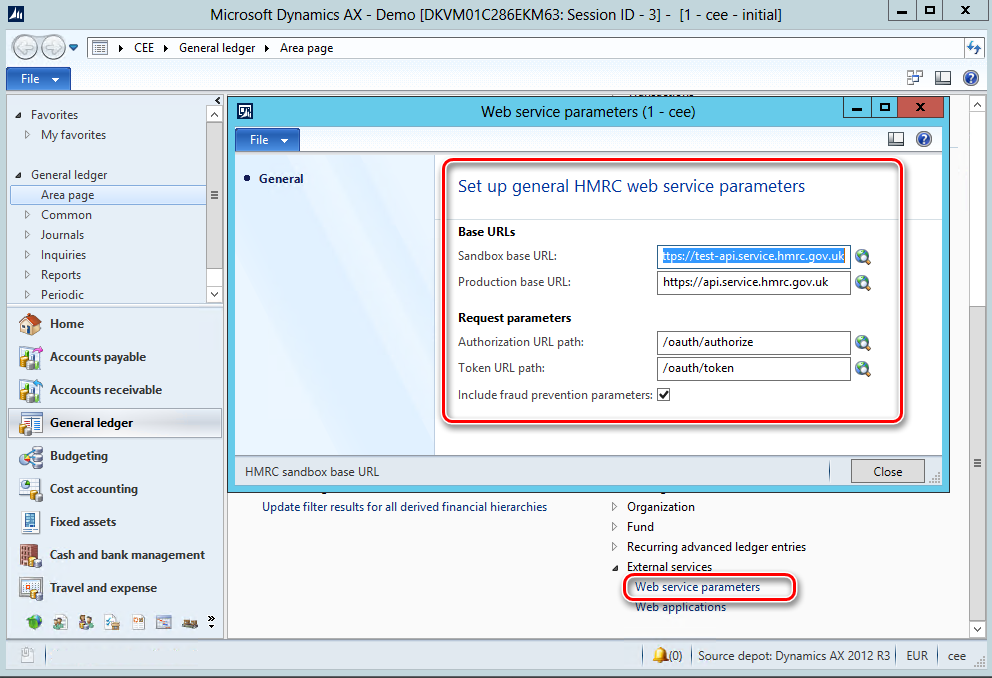This screenshot has width=992, height=678.
Task: Open Web service parameters link
Action: (x=697, y=587)
